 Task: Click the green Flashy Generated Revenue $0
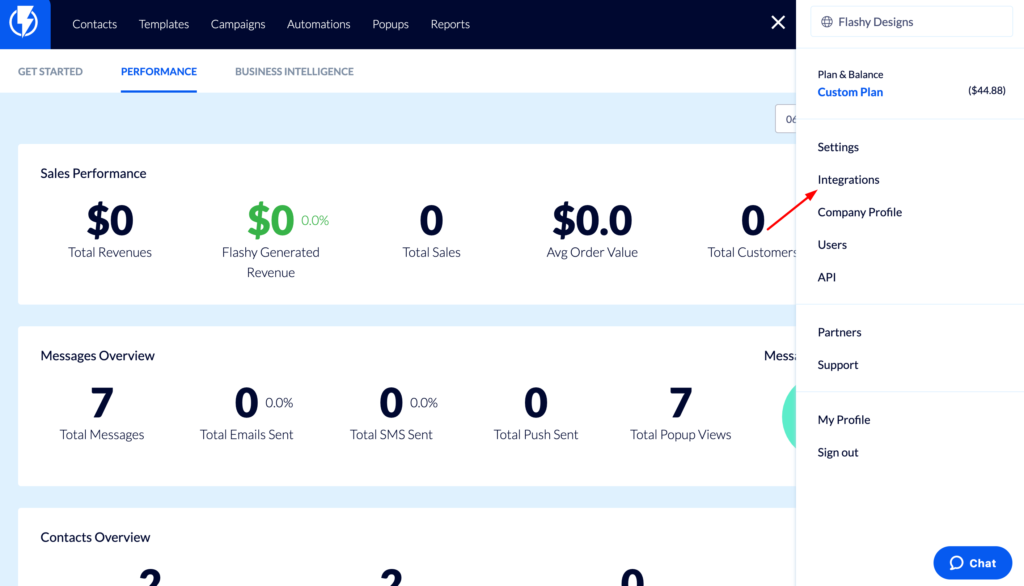(270, 220)
